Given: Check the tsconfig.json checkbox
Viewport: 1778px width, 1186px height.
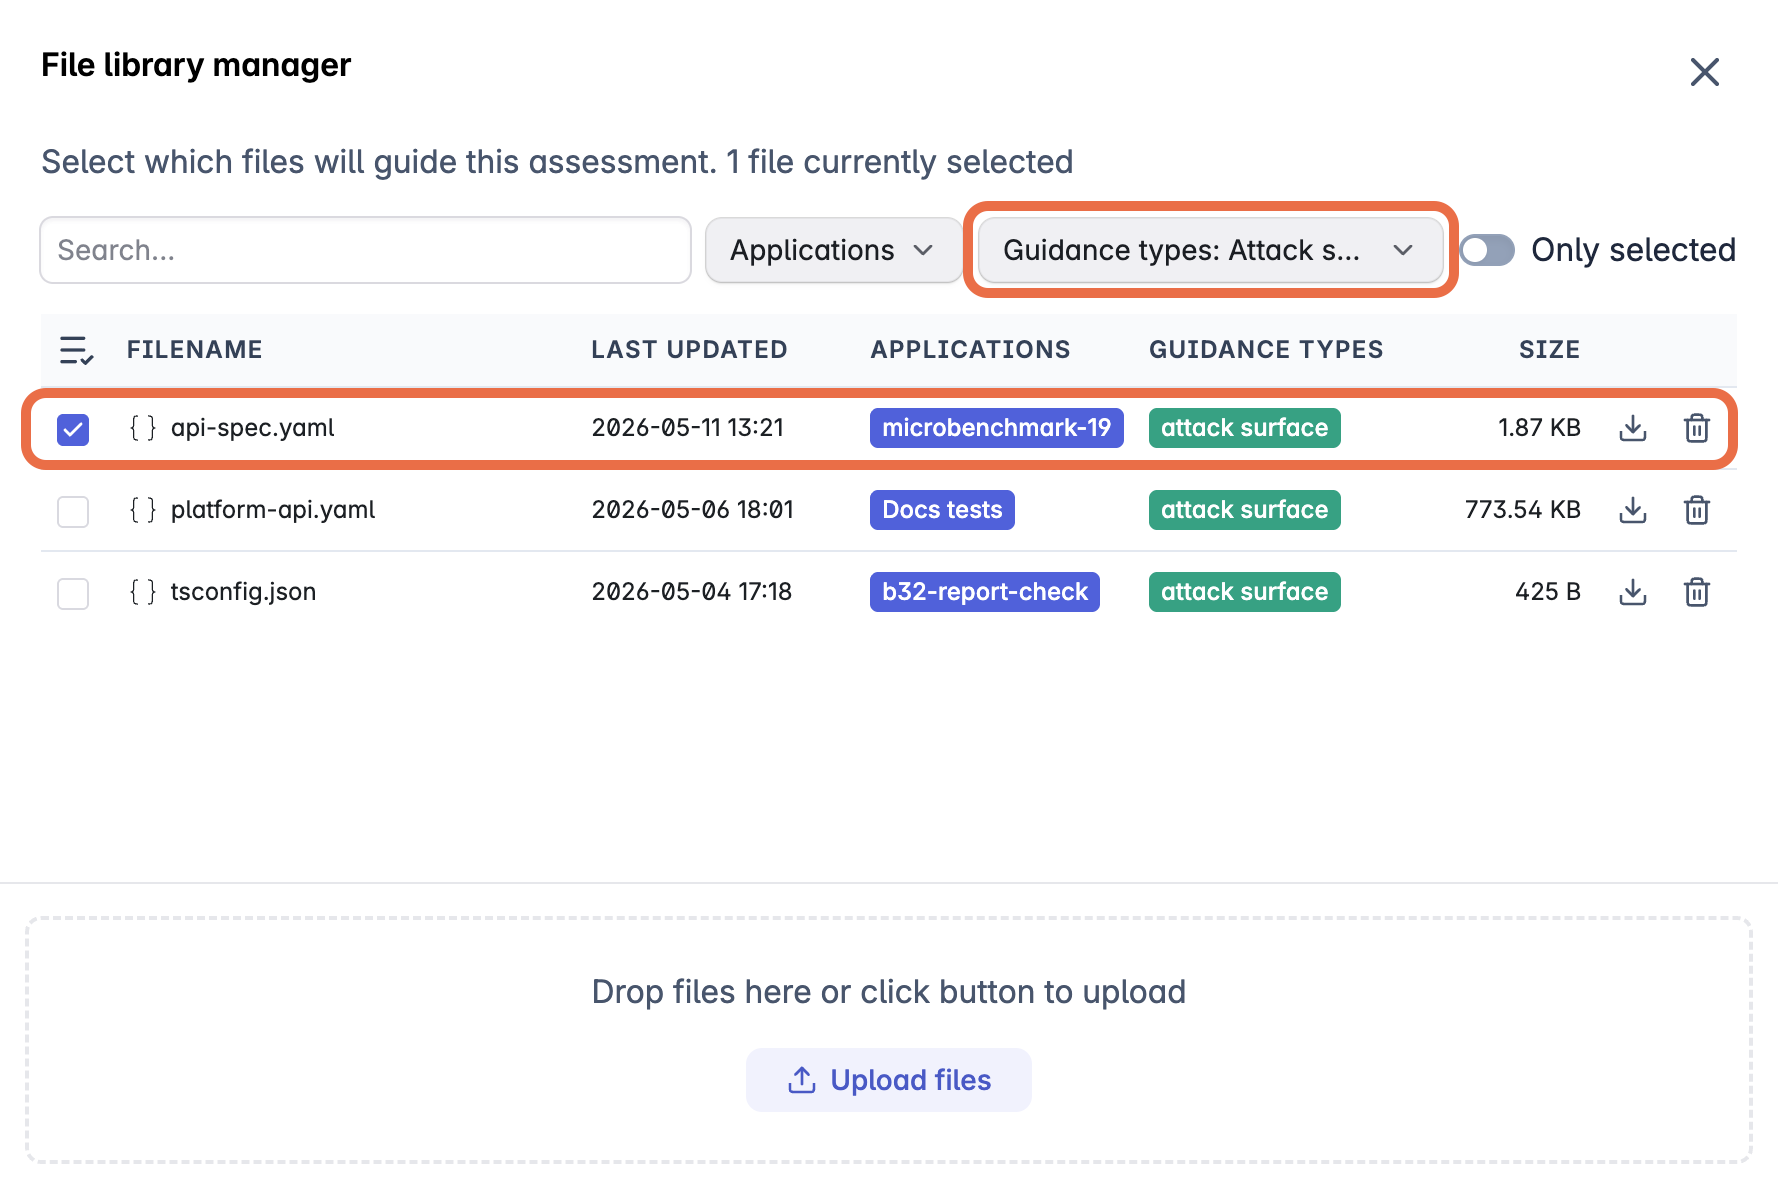Looking at the screenshot, I should [x=73, y=593].
